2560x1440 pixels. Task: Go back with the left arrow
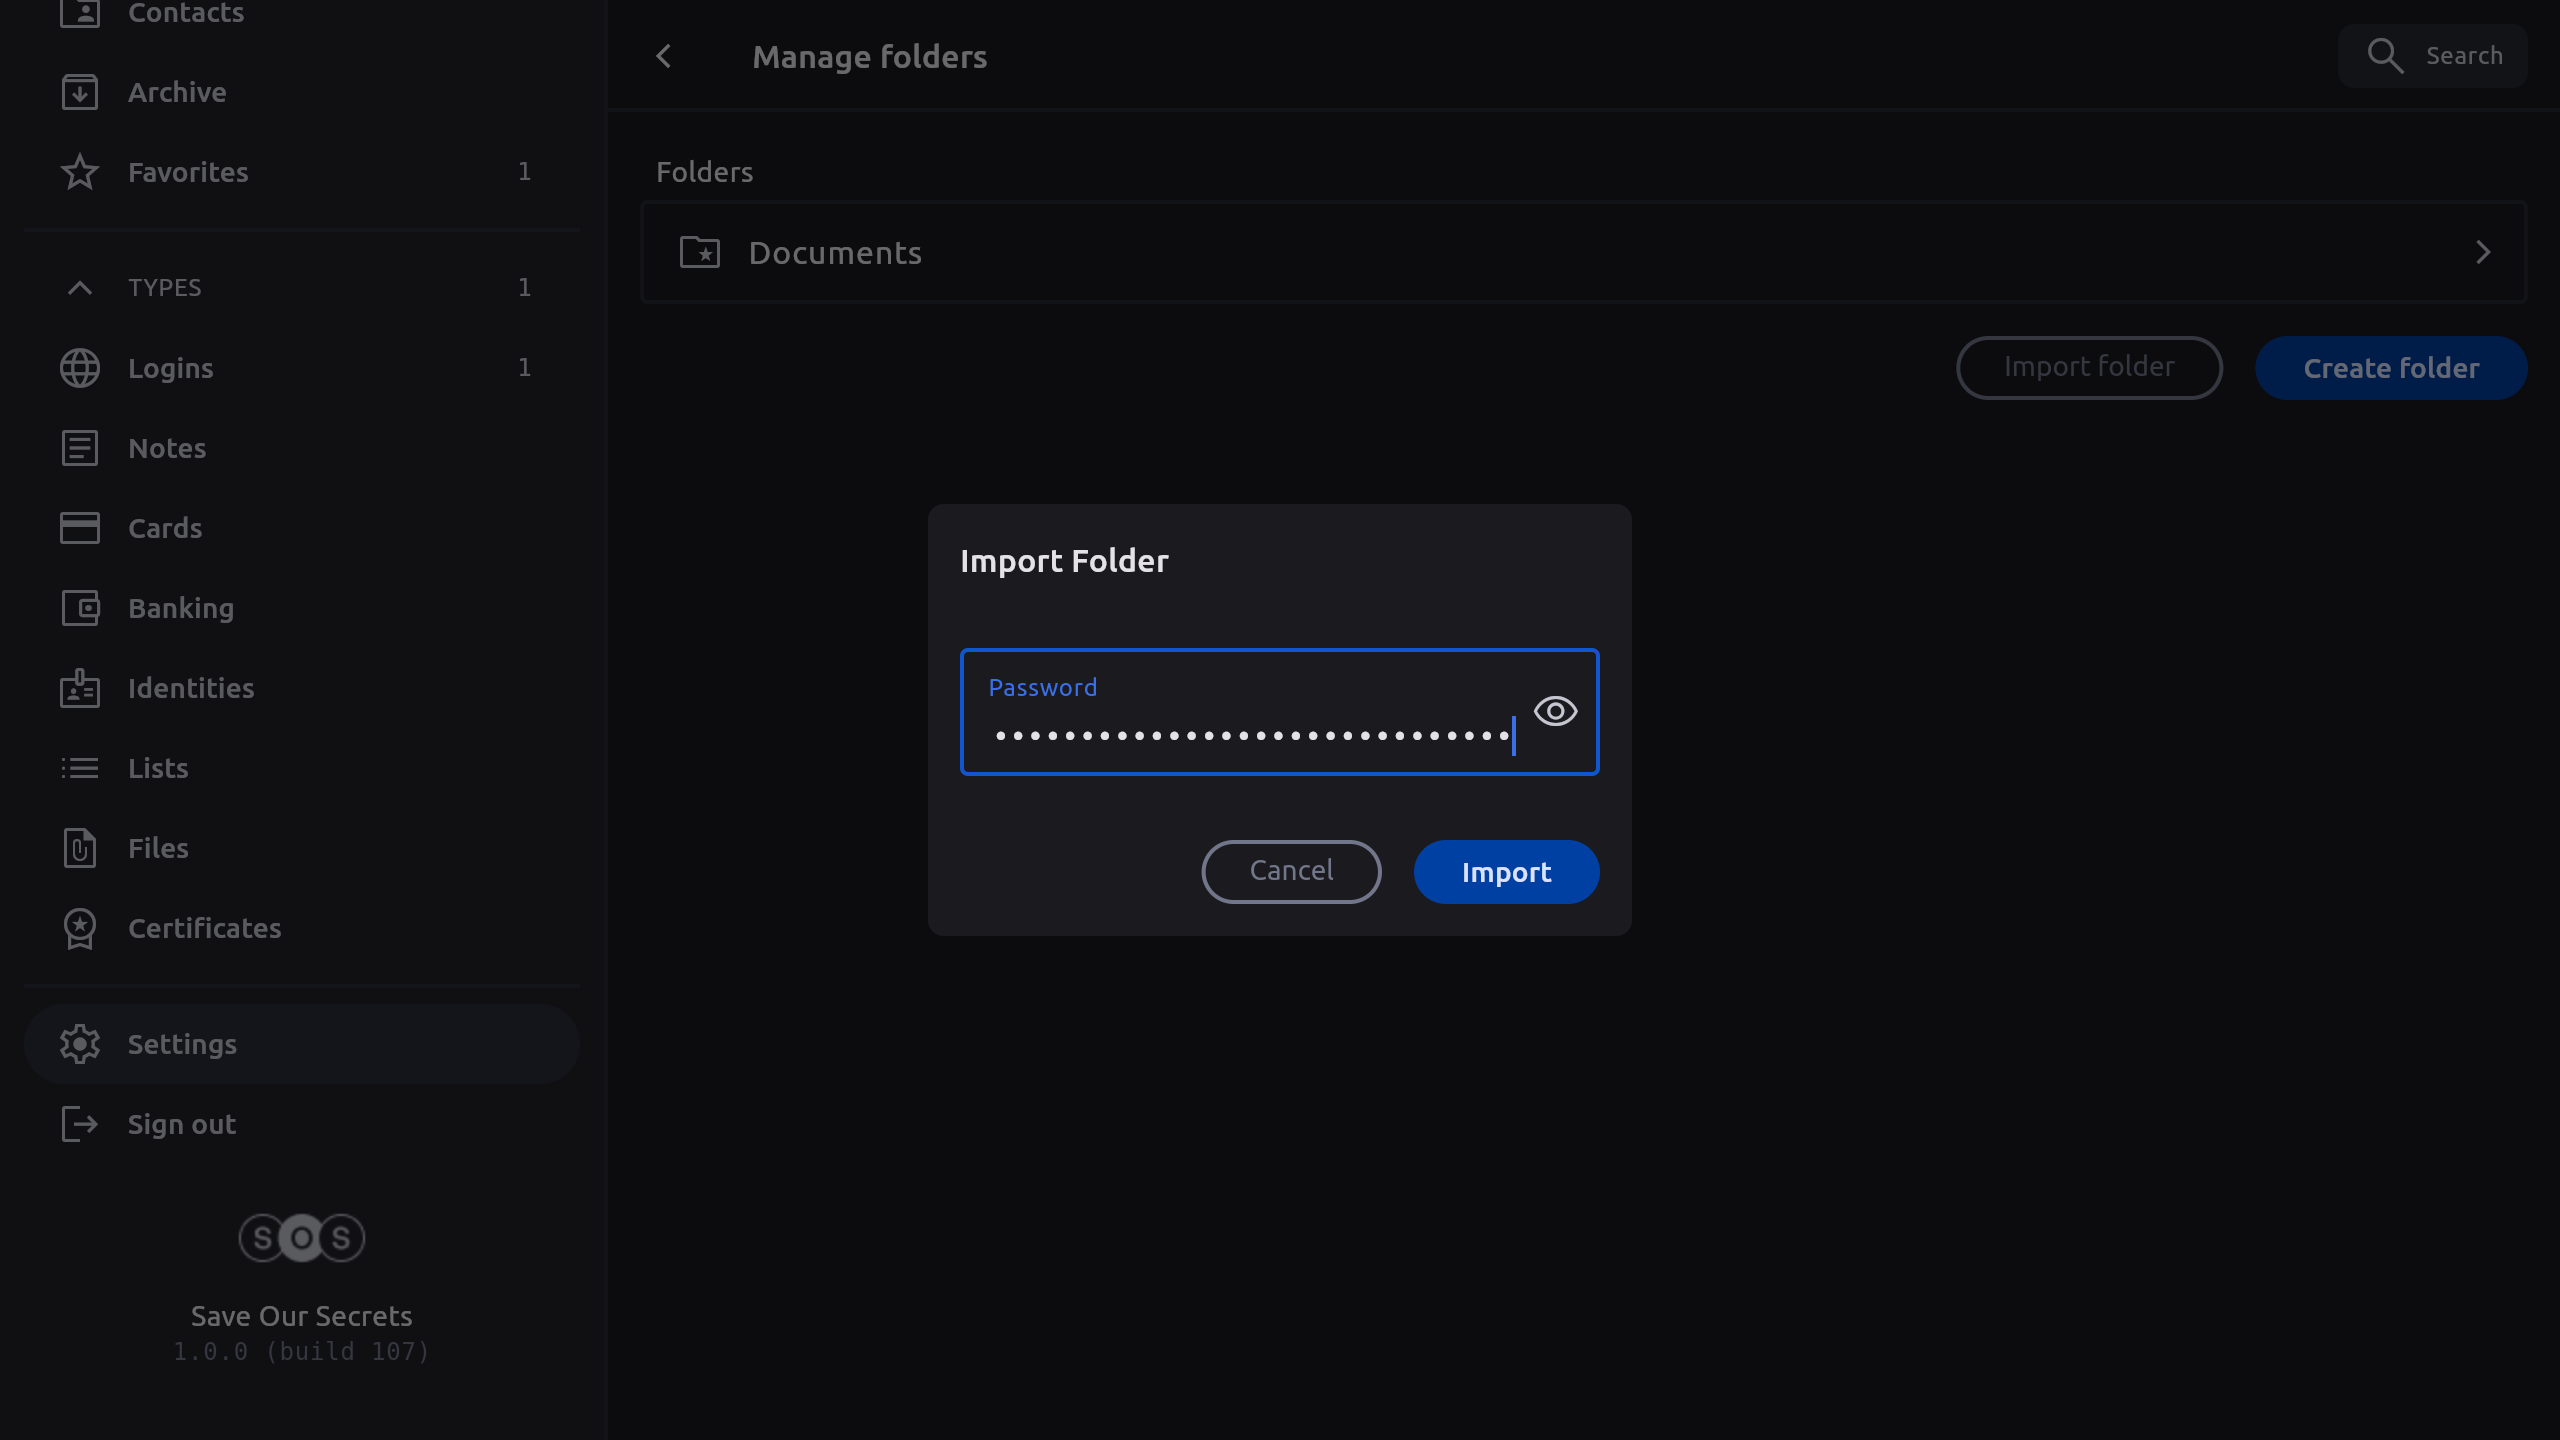[x=664, y=57]
